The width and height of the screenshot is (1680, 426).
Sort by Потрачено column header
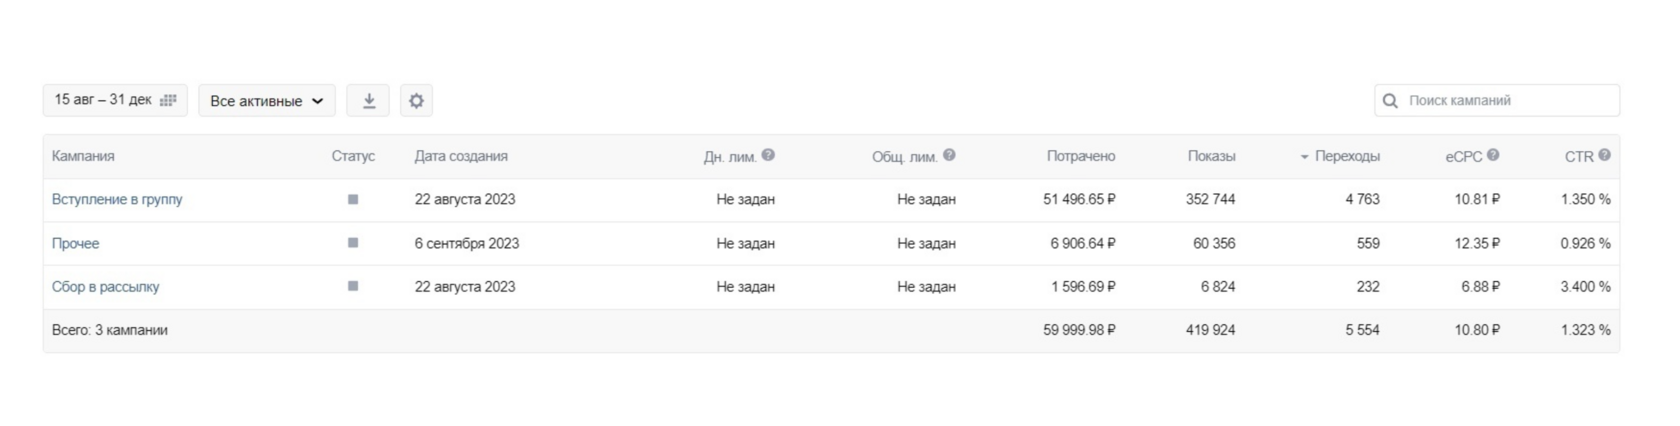point(1080,156)
